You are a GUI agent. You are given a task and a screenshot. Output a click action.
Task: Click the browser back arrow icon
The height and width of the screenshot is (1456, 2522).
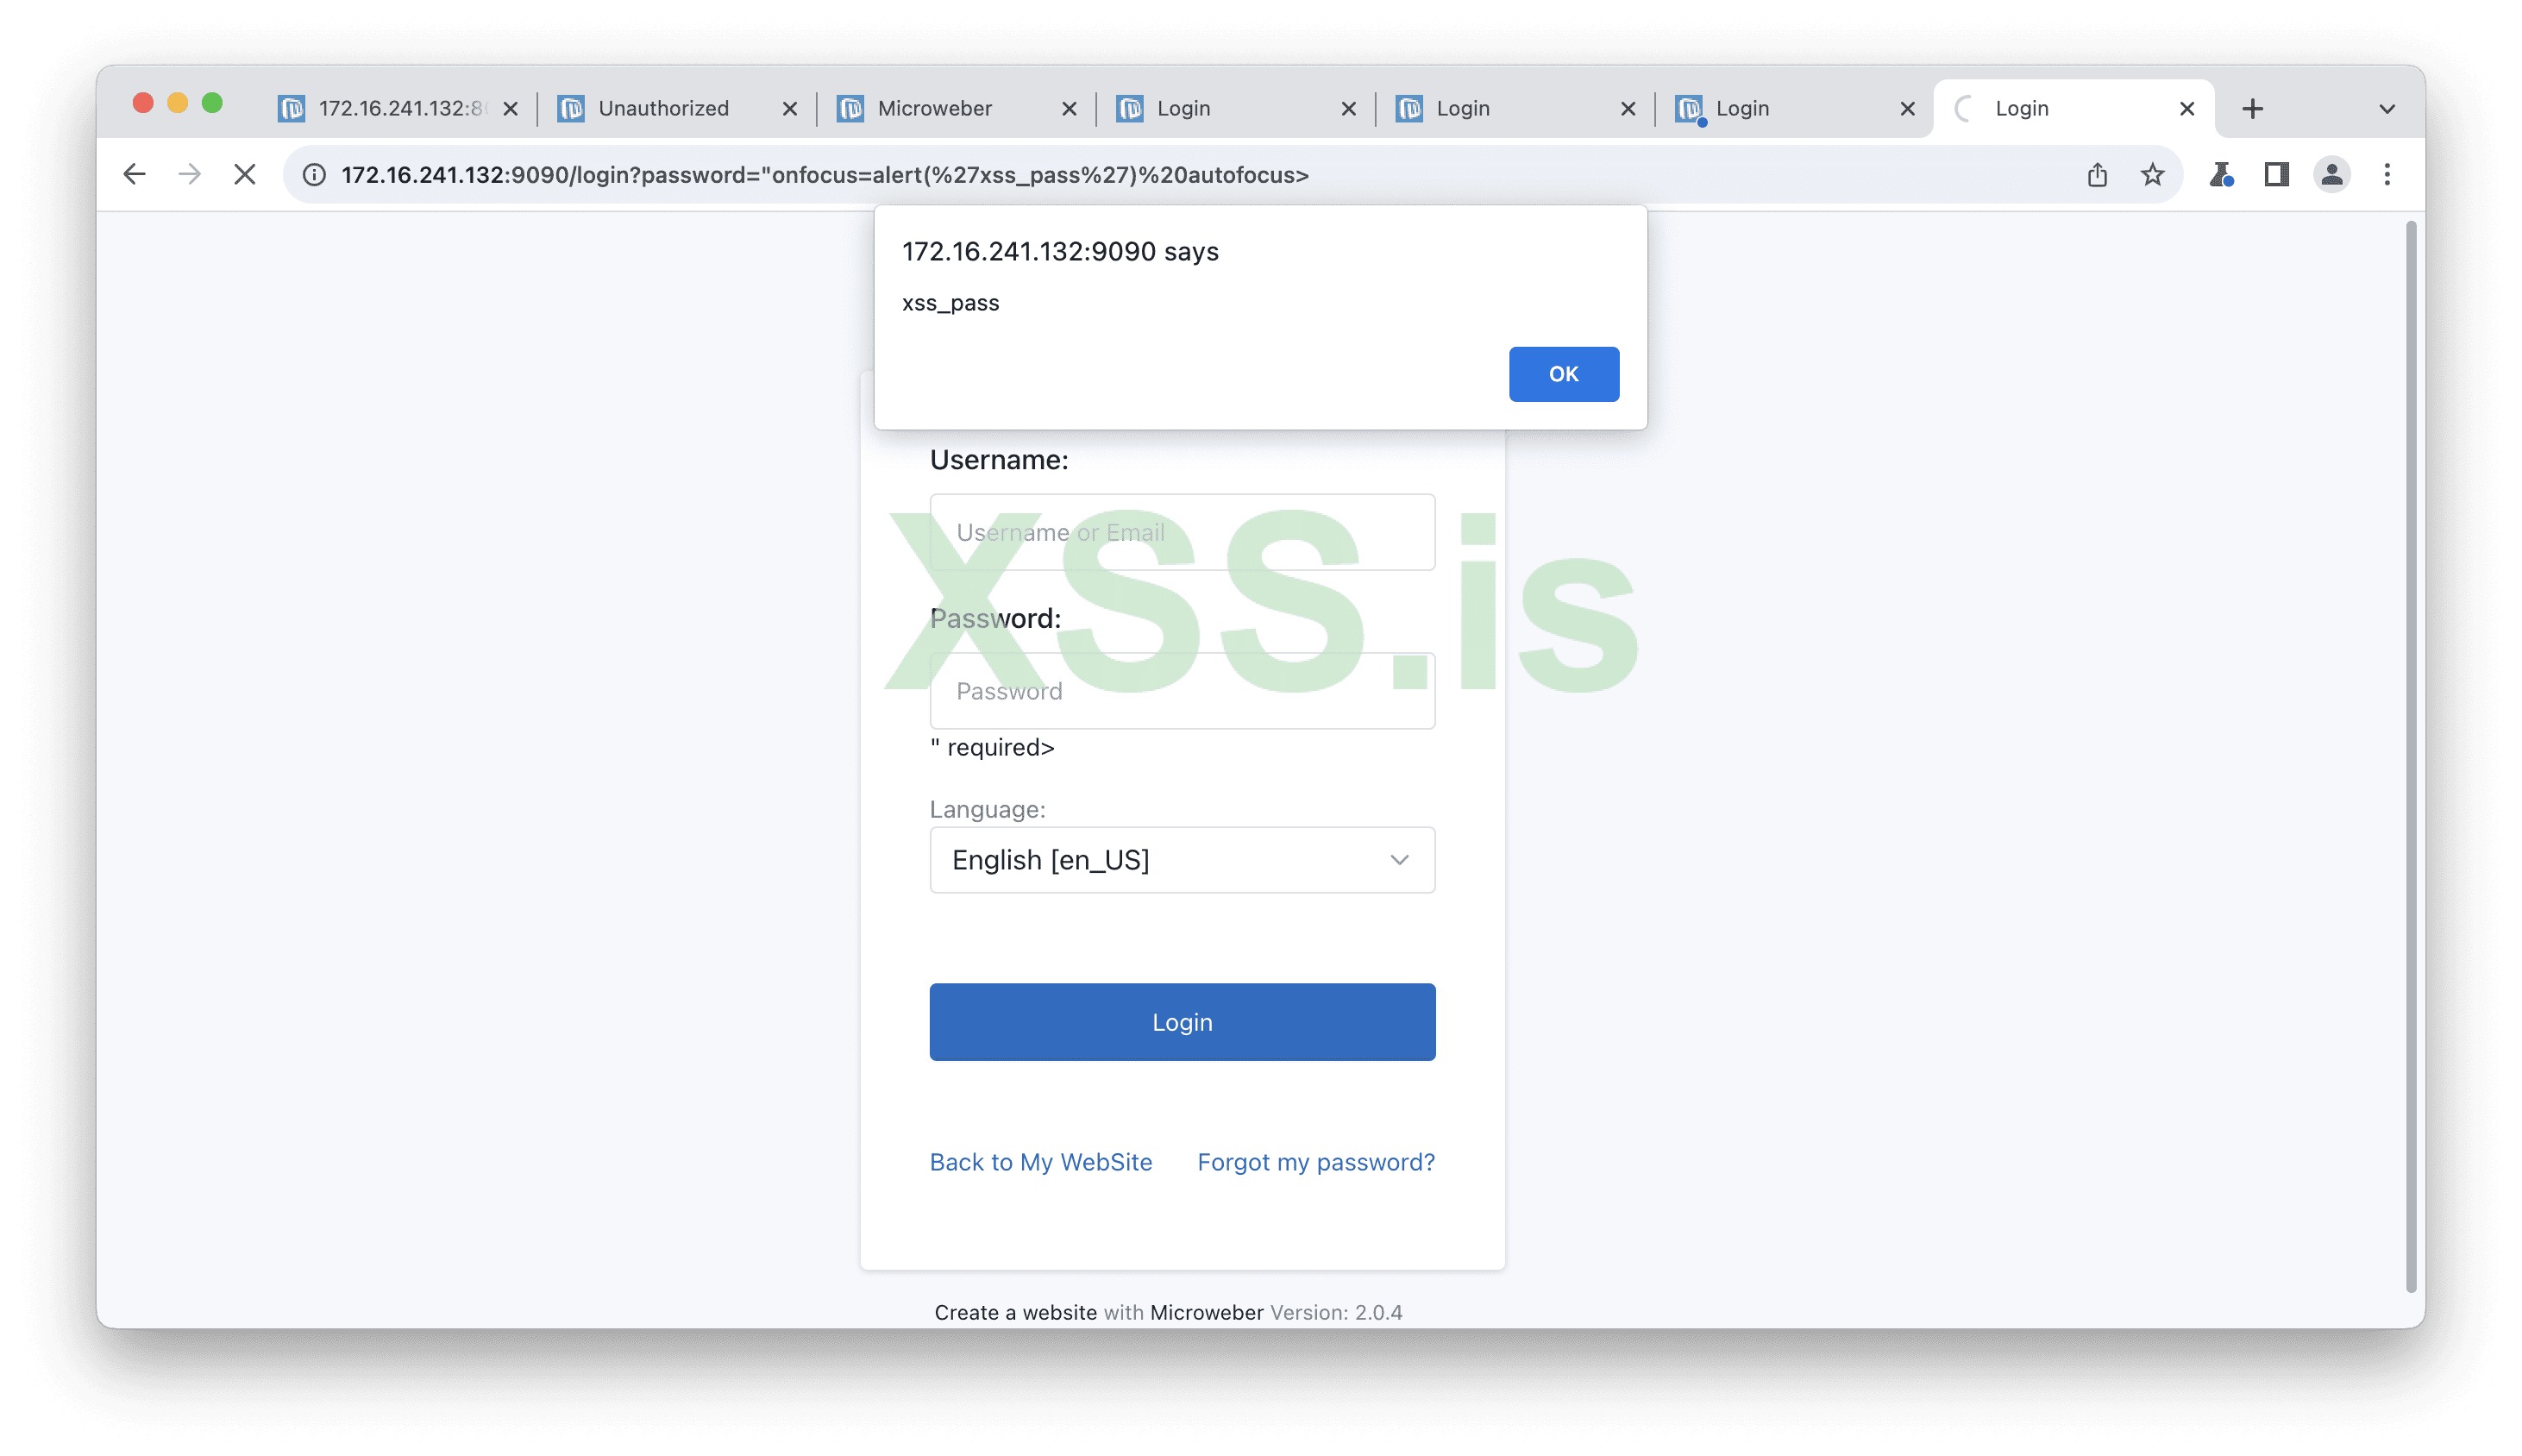[134, 175]
